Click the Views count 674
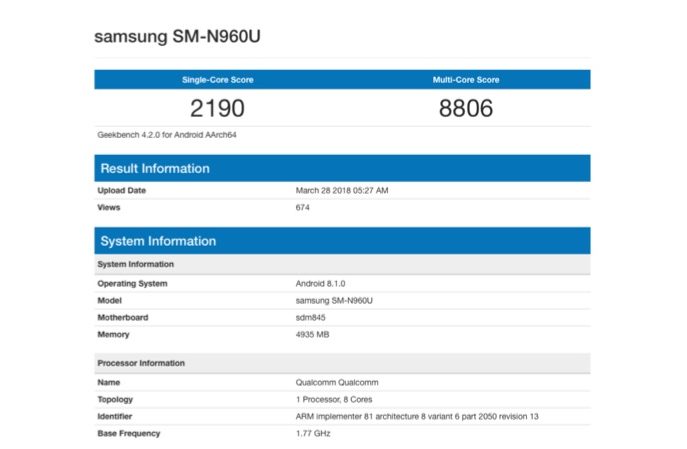This screenshot has height=449, width=687. (x=303, y=207)
